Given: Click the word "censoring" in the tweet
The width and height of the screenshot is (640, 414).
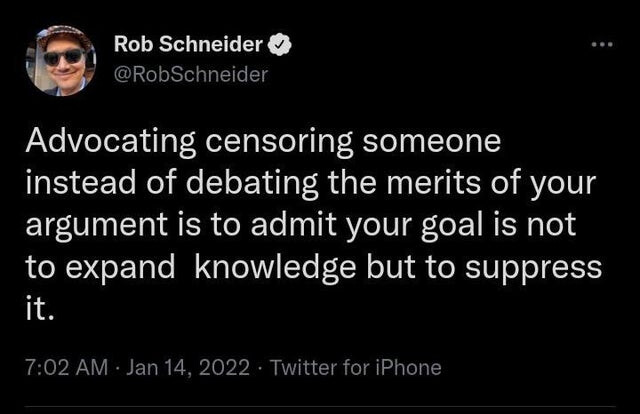Looking at the screenshot, I should pyautogui.click(x=279, y=142).
